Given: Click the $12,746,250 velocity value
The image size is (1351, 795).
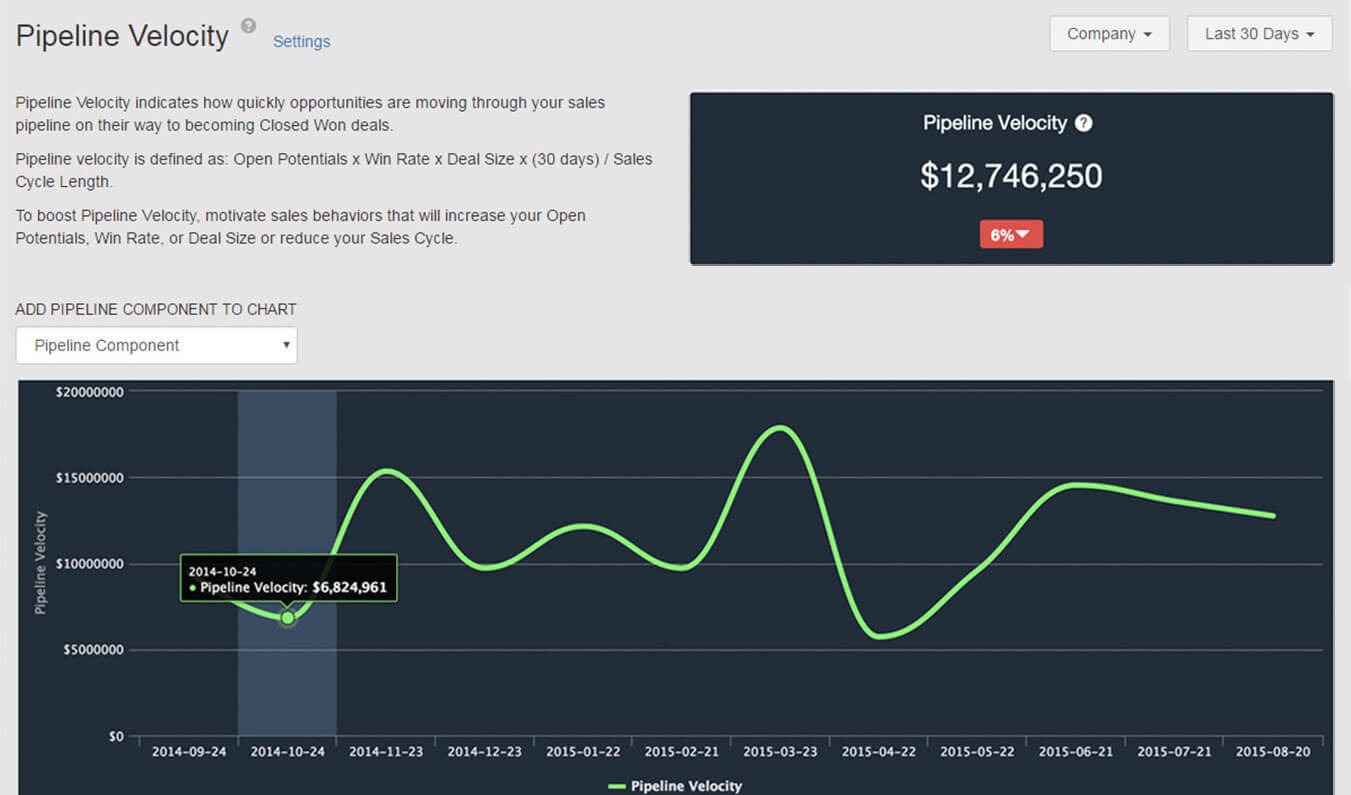Looking at the screenshot, I should 1011,176.
